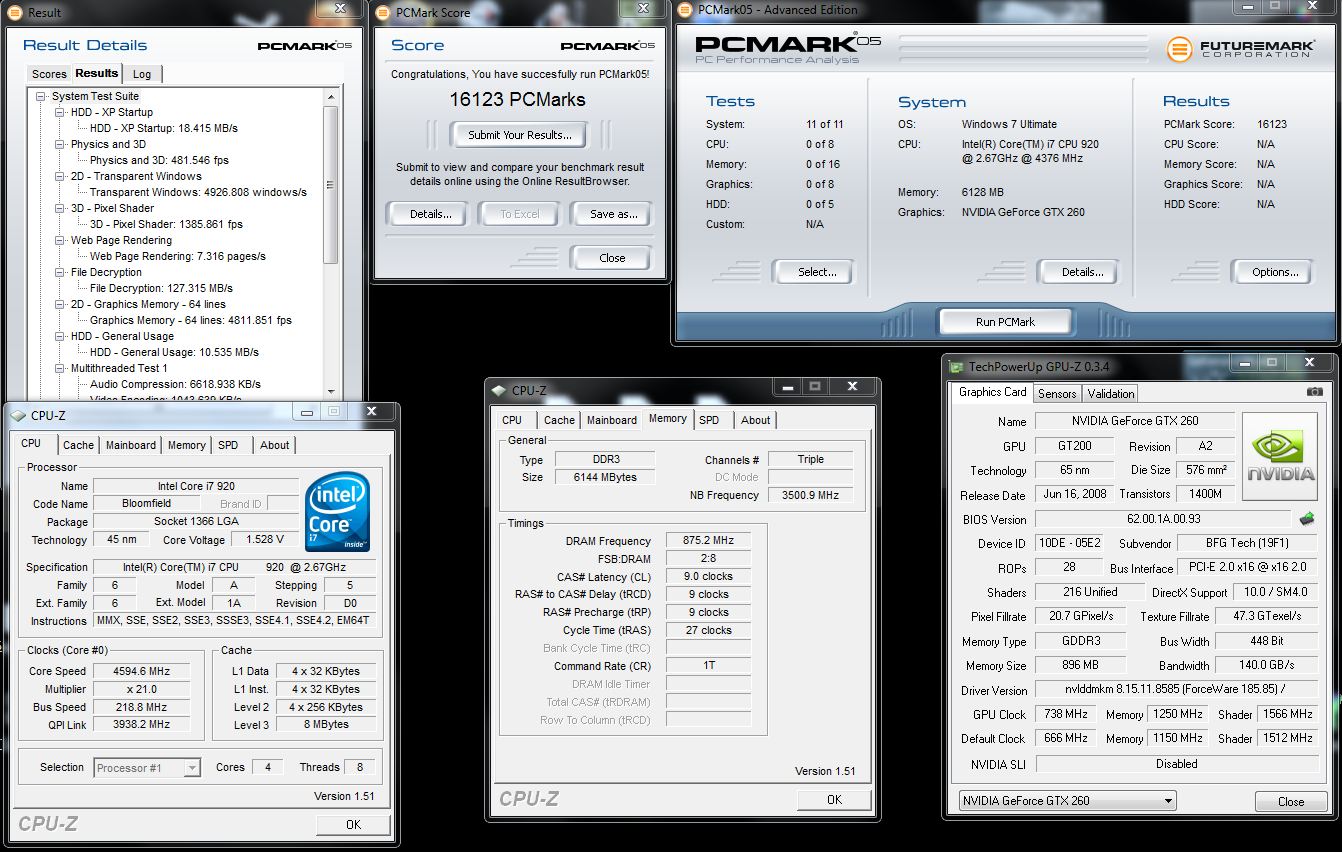
Task: Collapse the Web Page Rendering node
Action: 60,240
